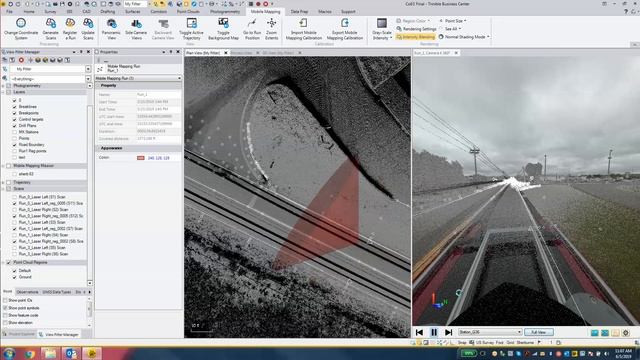Skip to next station frame
The image size is (640, 360).
(x=449, y=332)
